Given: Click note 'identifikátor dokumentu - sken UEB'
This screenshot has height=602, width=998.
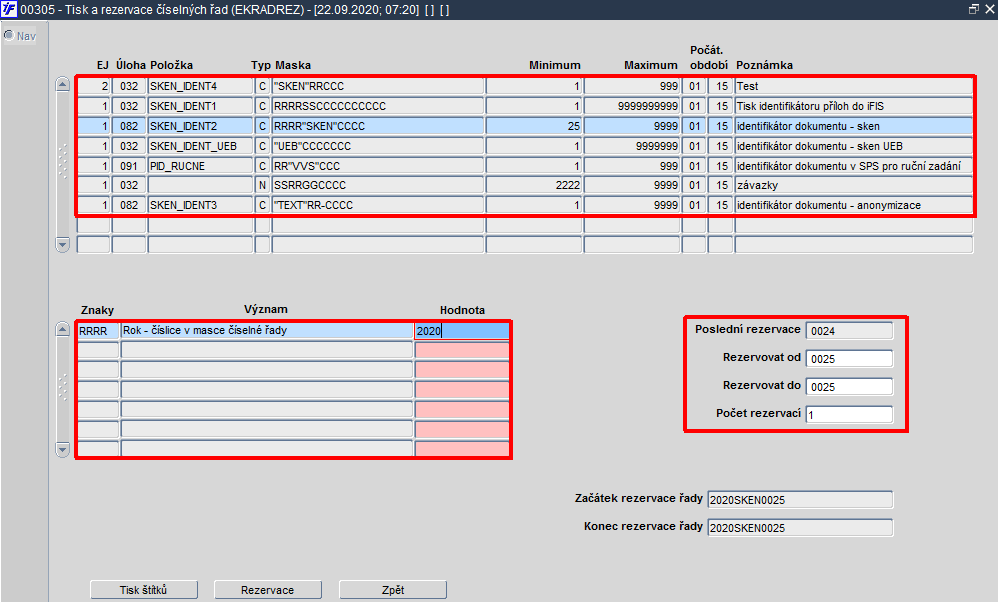Looking at the screenshot, I should click(x=854, y=146).
